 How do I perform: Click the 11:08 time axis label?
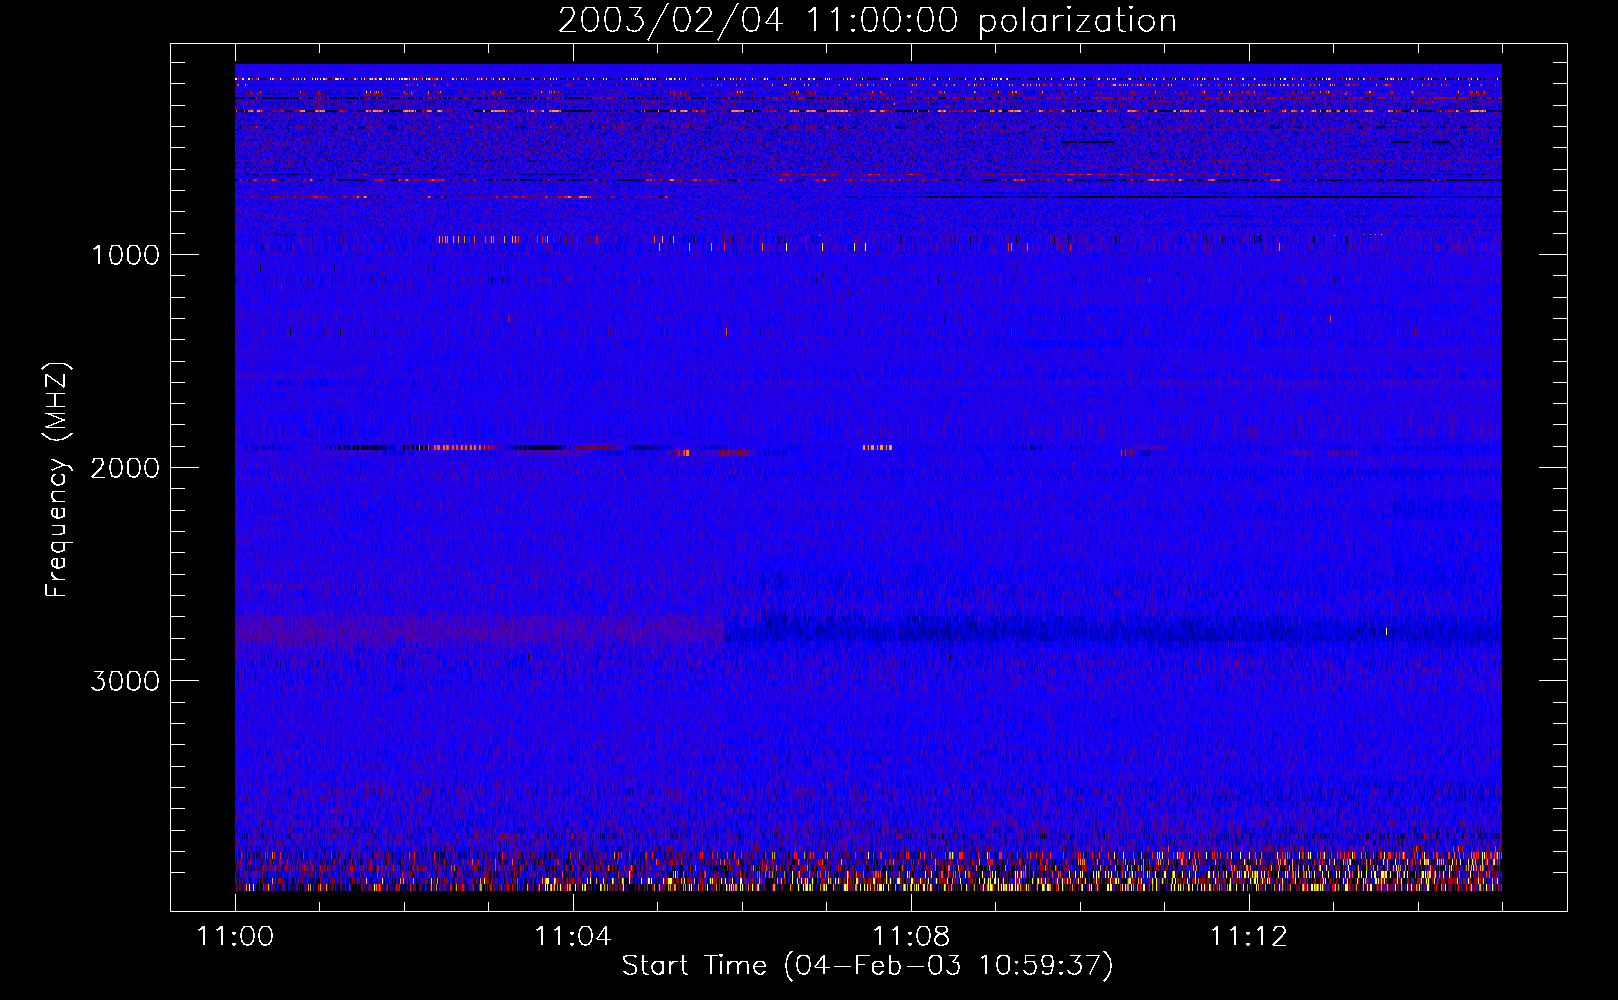click(911, 937)
